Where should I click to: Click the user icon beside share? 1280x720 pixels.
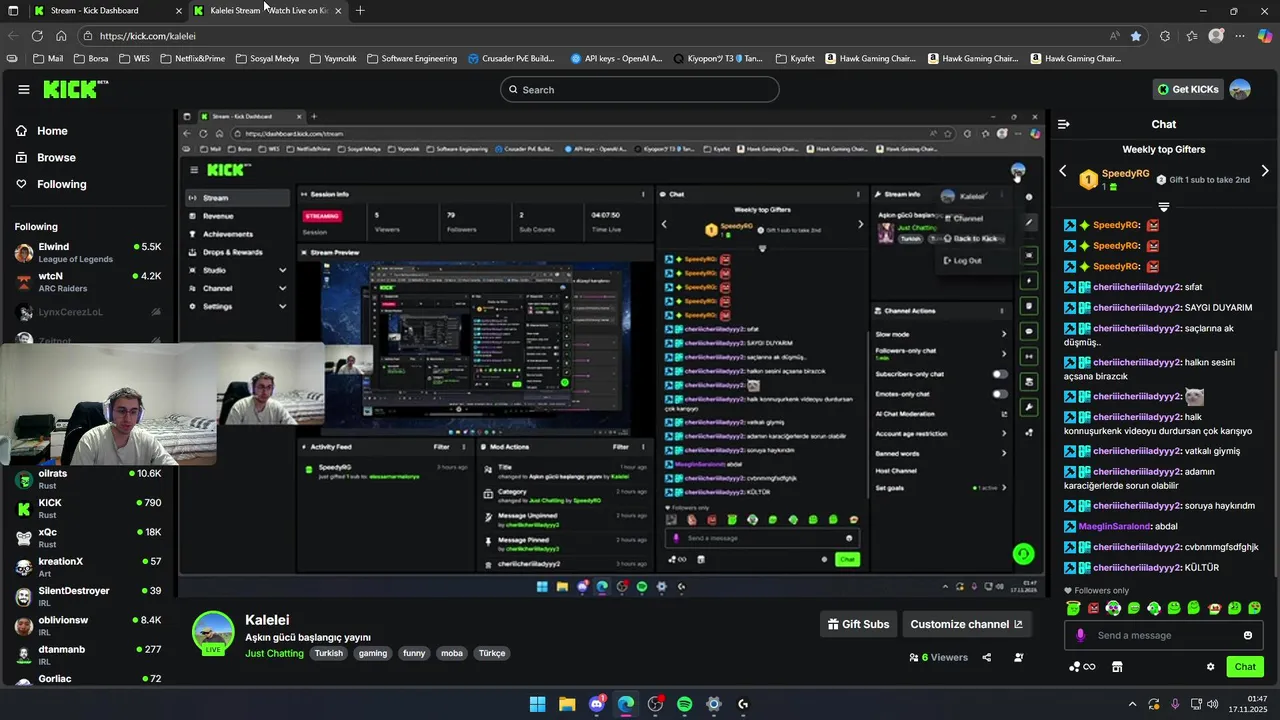pyautogui.click(x=1019, y=658)
